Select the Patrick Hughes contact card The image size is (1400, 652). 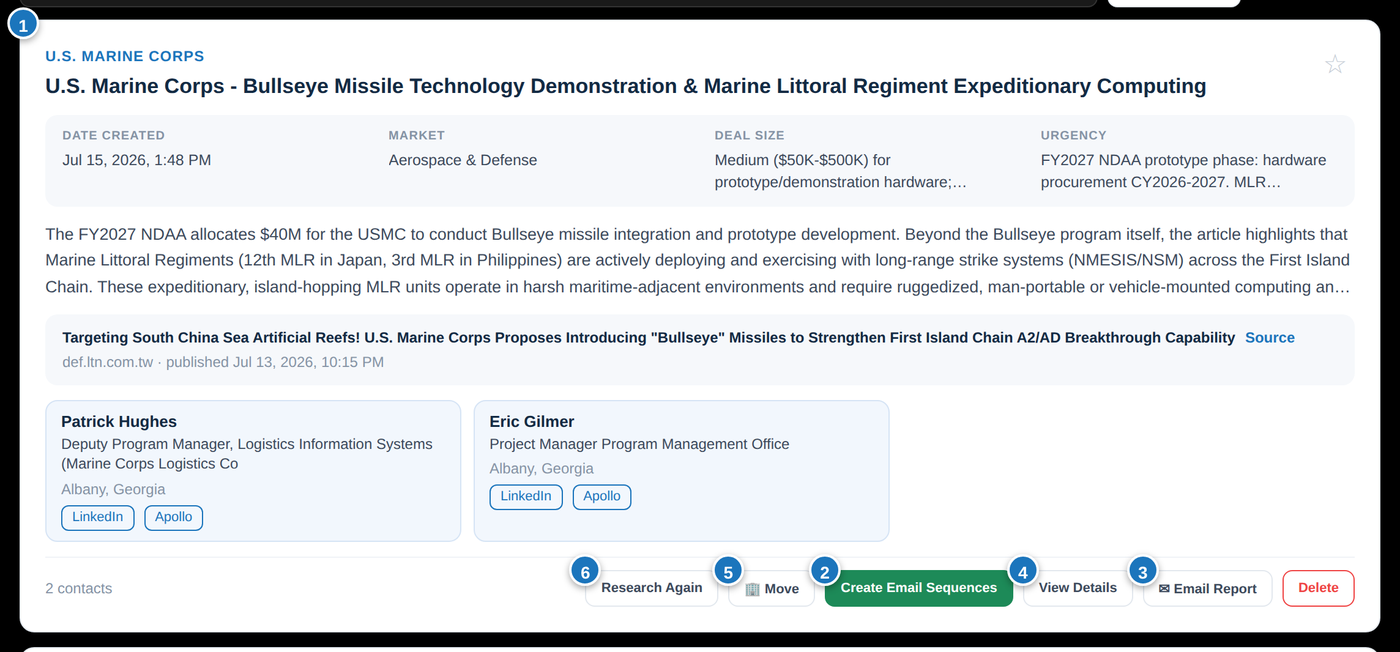tap(253, 471)
